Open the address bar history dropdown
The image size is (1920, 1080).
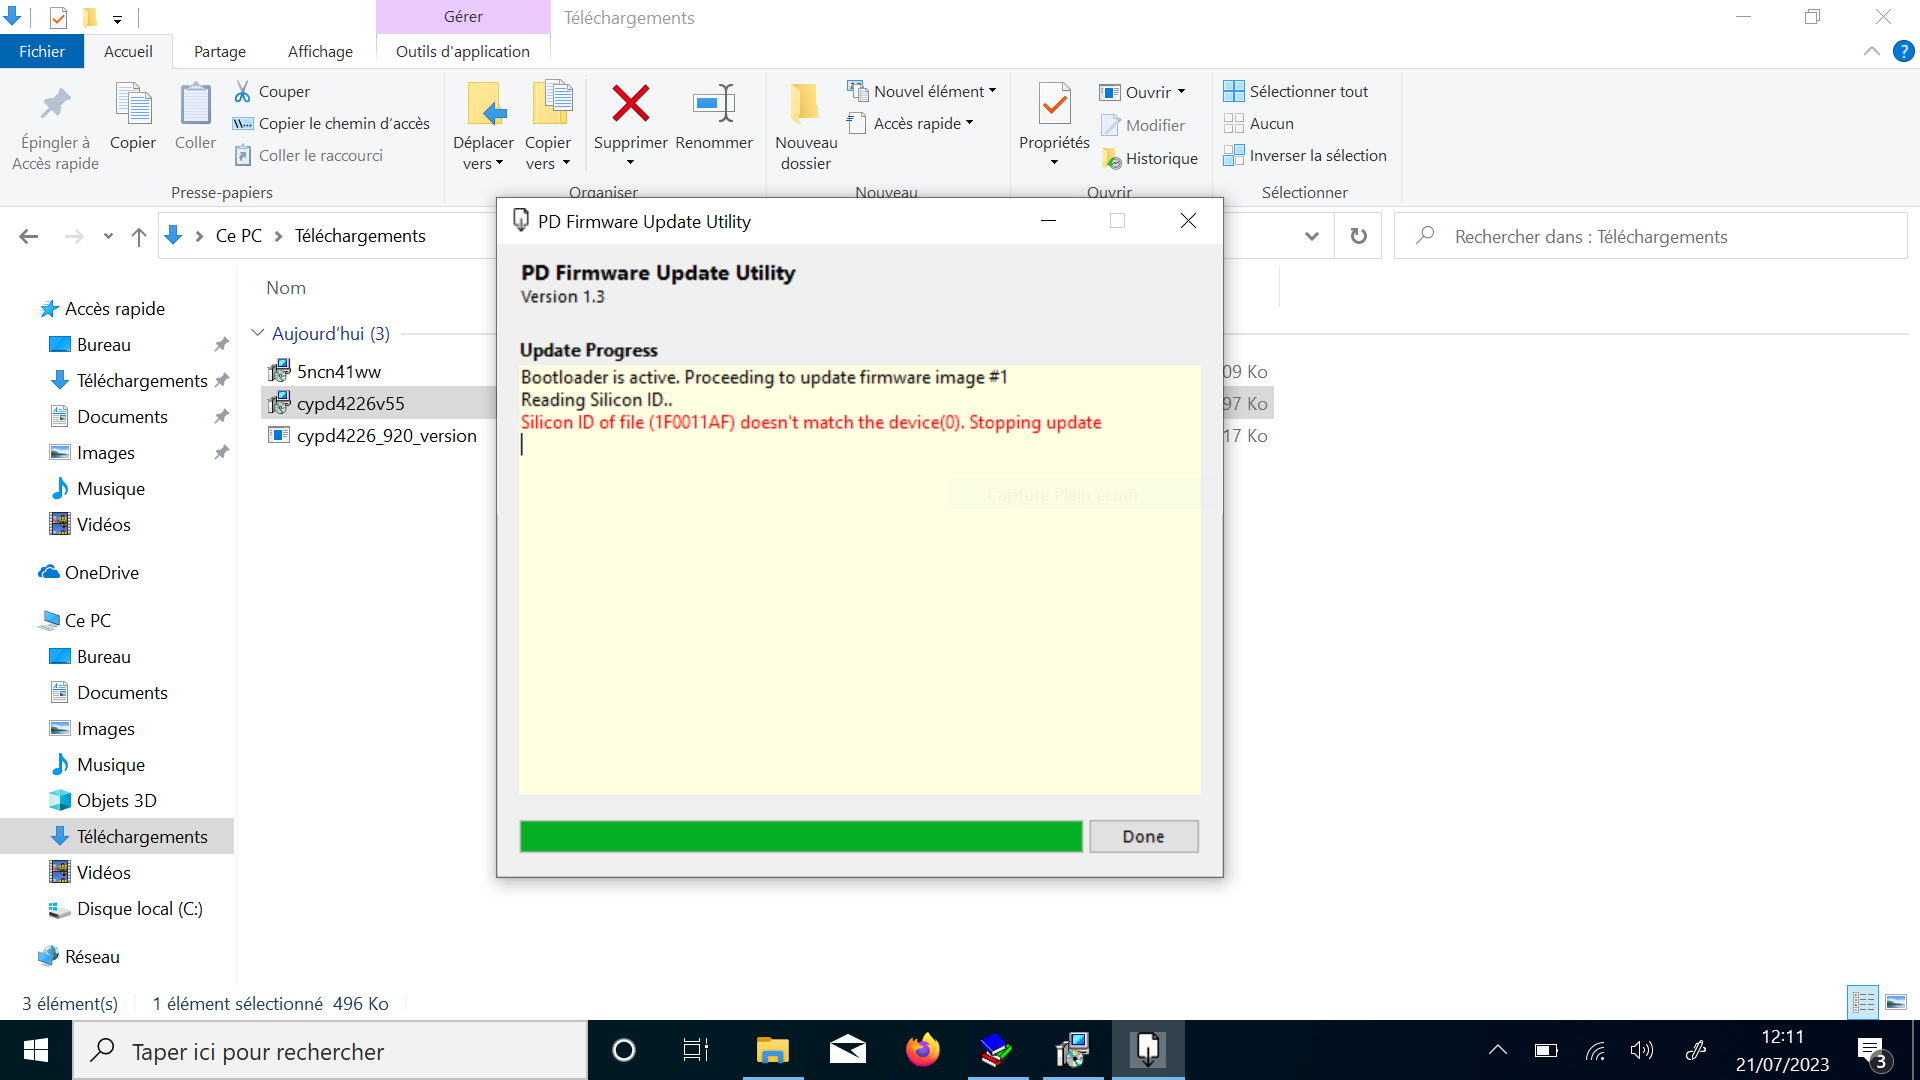(x=1312, y=236)
